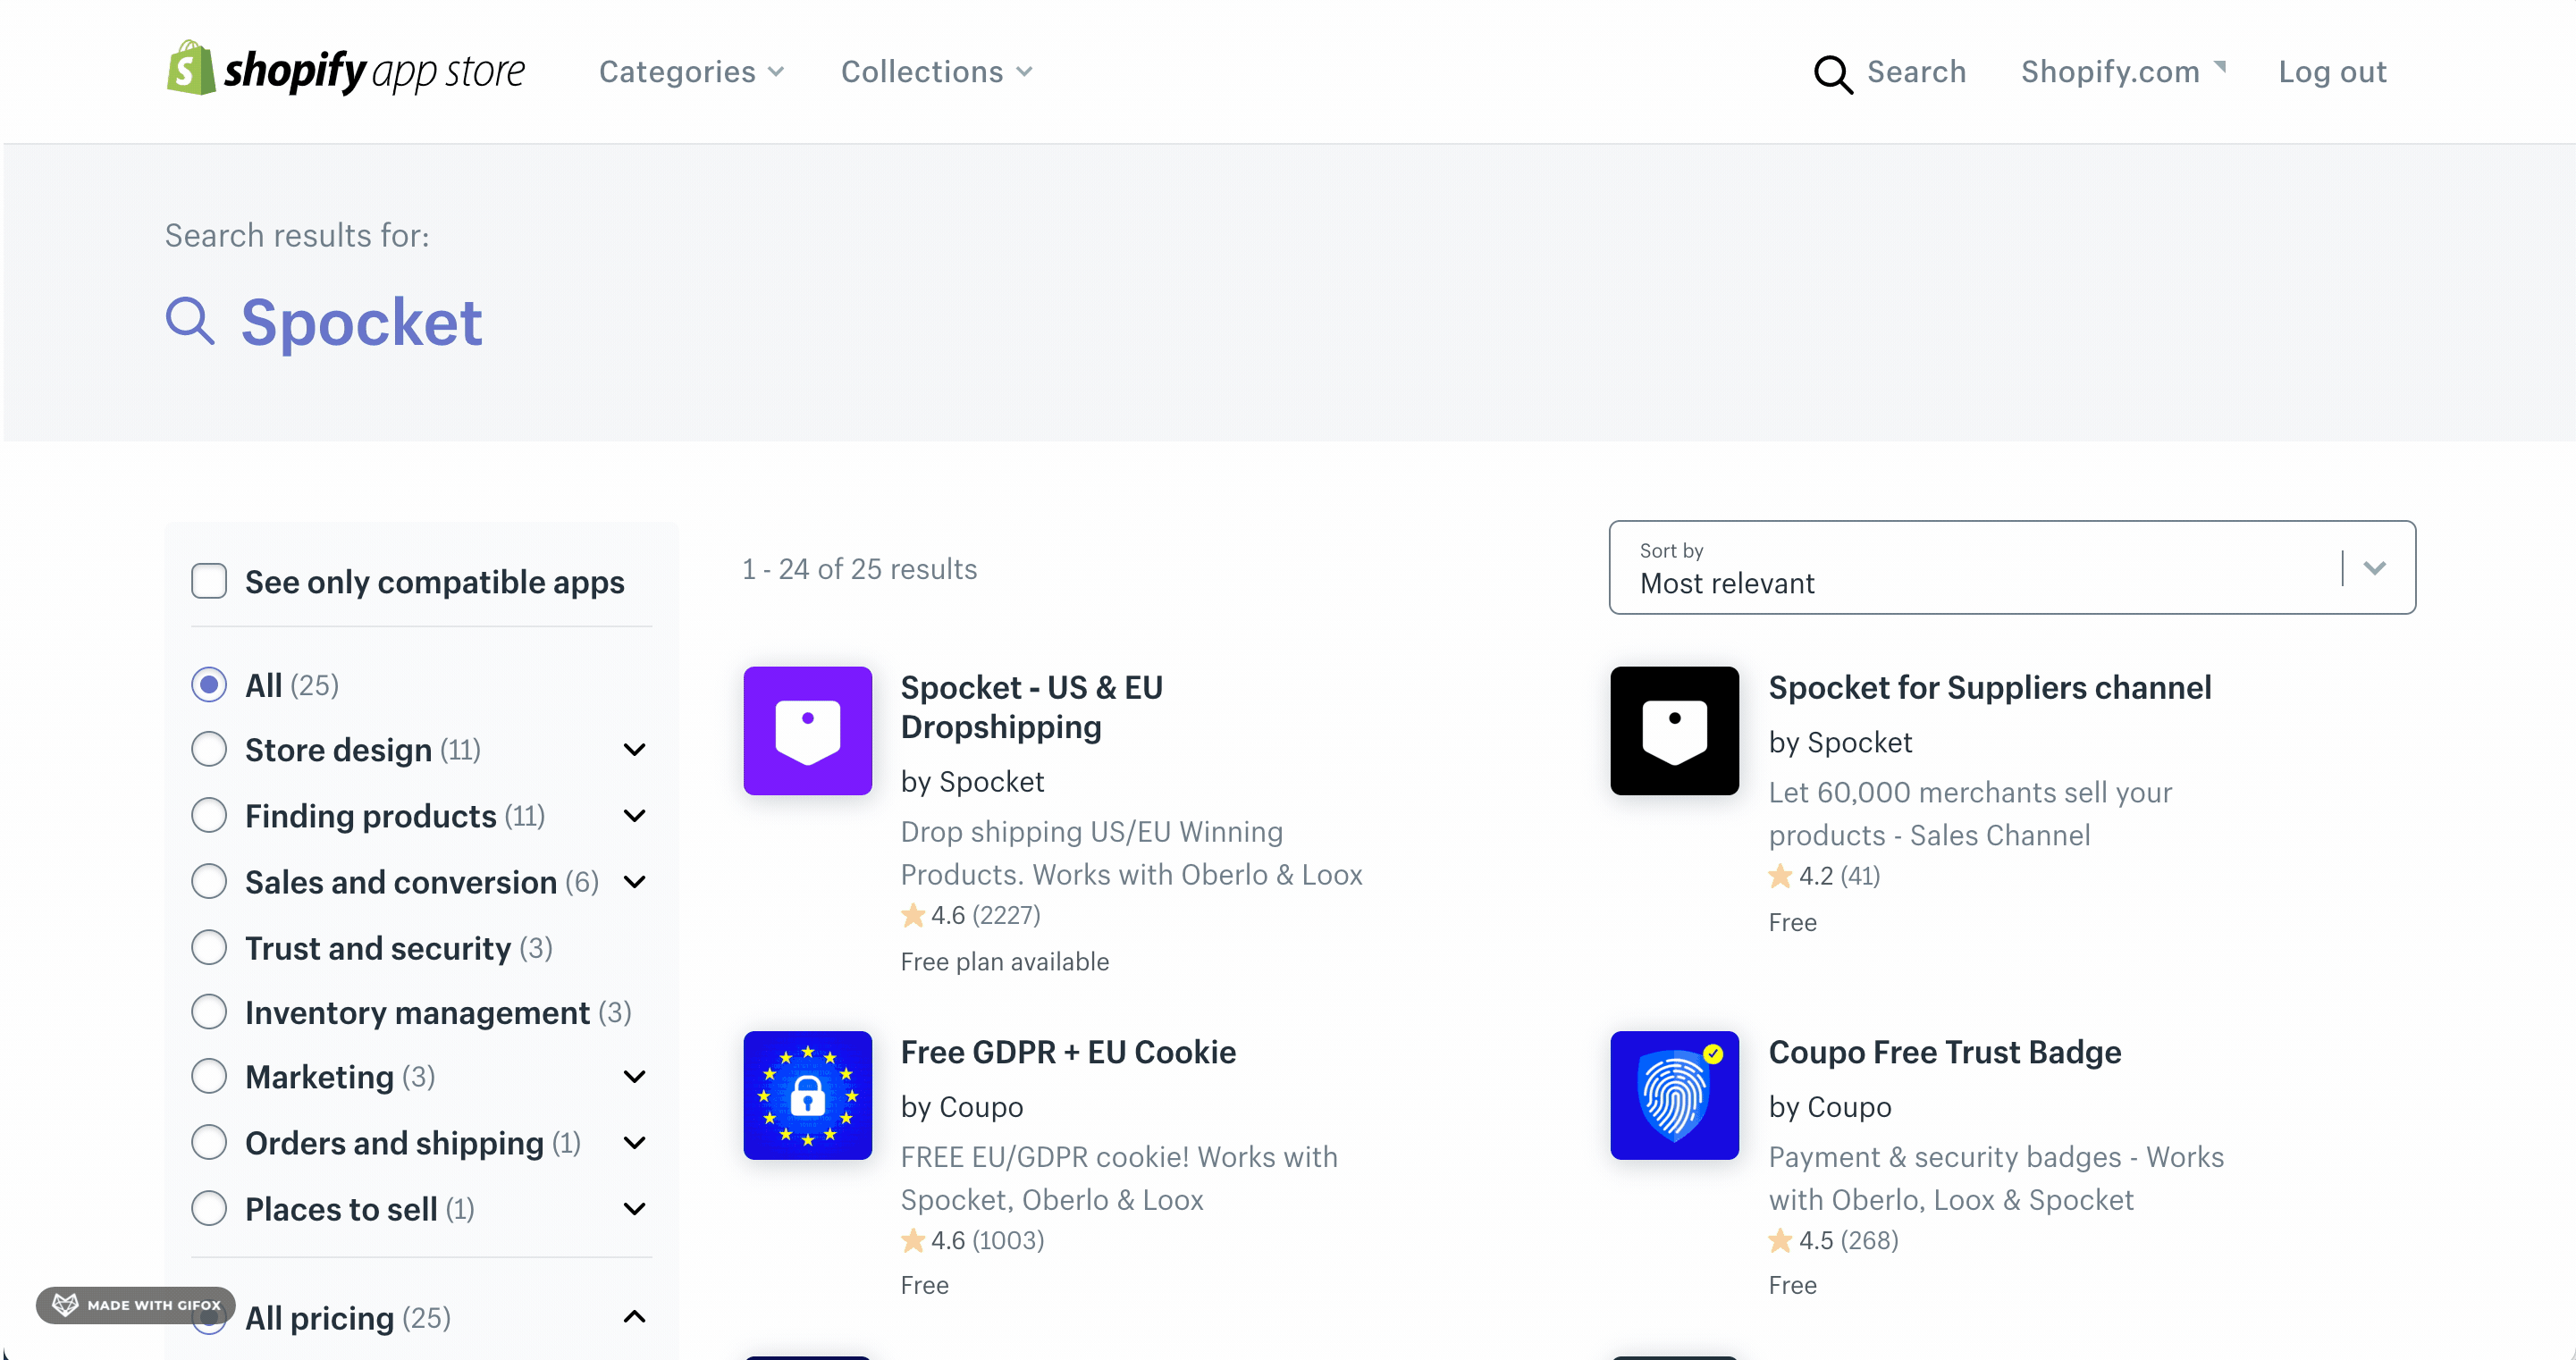Expand the Orders and shipping chevron

coord(634,1143)
